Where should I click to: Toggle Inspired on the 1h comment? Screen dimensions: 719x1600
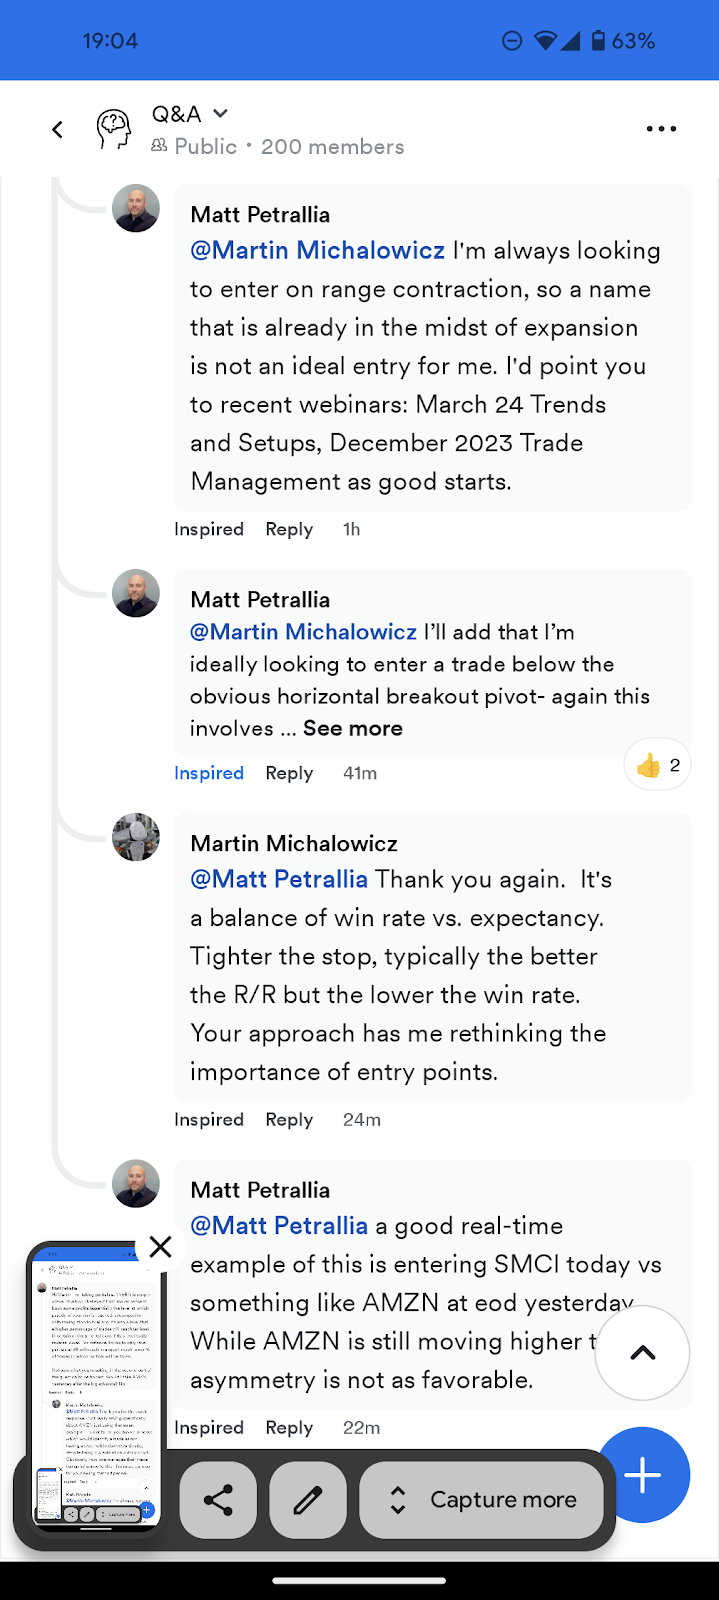pyautogui.click(x=209, y=529)
